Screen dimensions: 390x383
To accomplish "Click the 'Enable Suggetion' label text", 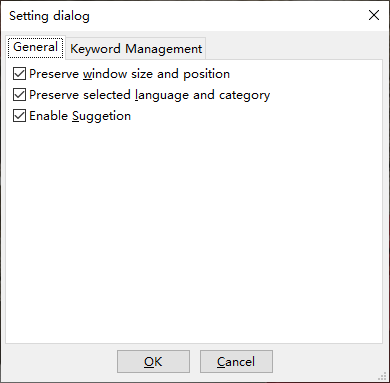I will 80,116.
